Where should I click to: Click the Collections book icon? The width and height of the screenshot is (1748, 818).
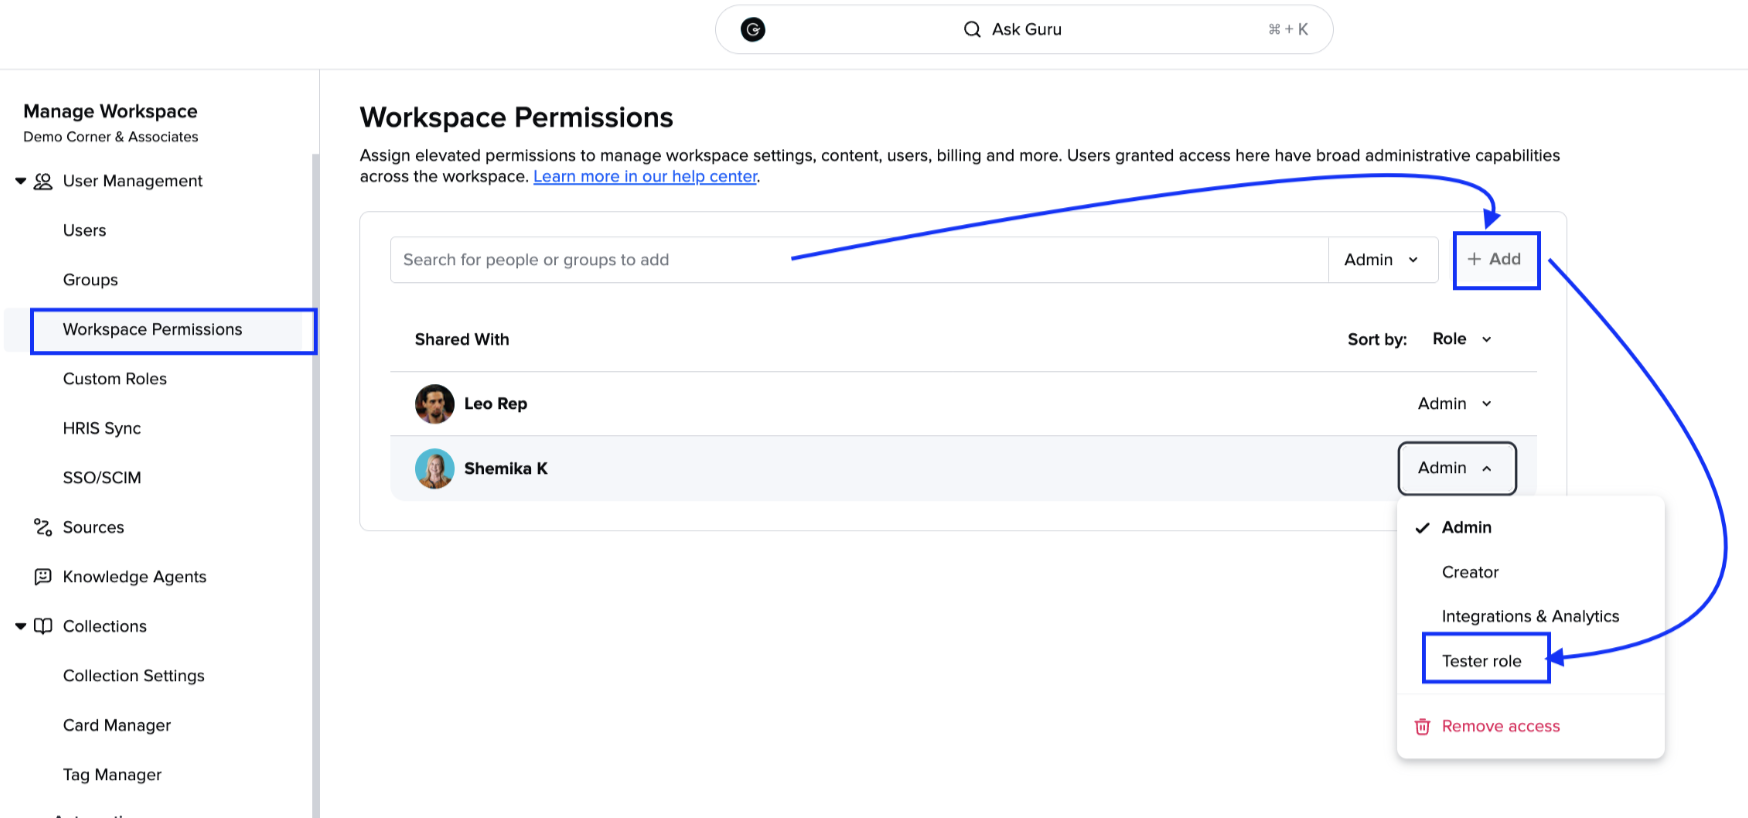pos(43,626)
